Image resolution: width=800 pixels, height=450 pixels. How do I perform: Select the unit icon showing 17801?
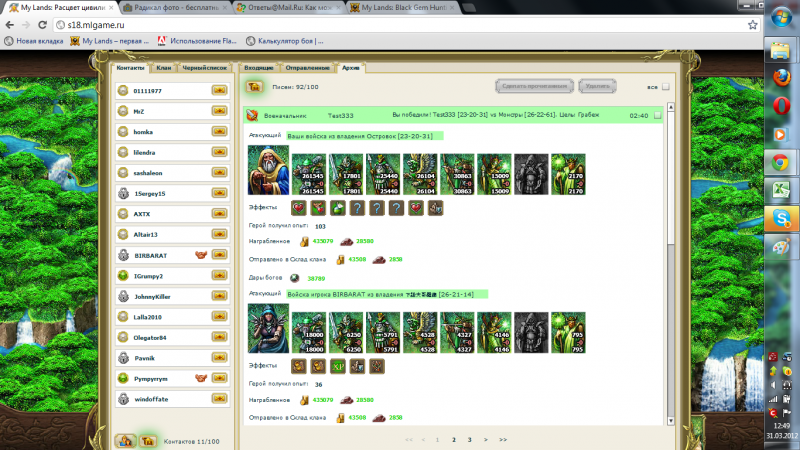pyautogui.click(x=346, y=174)
